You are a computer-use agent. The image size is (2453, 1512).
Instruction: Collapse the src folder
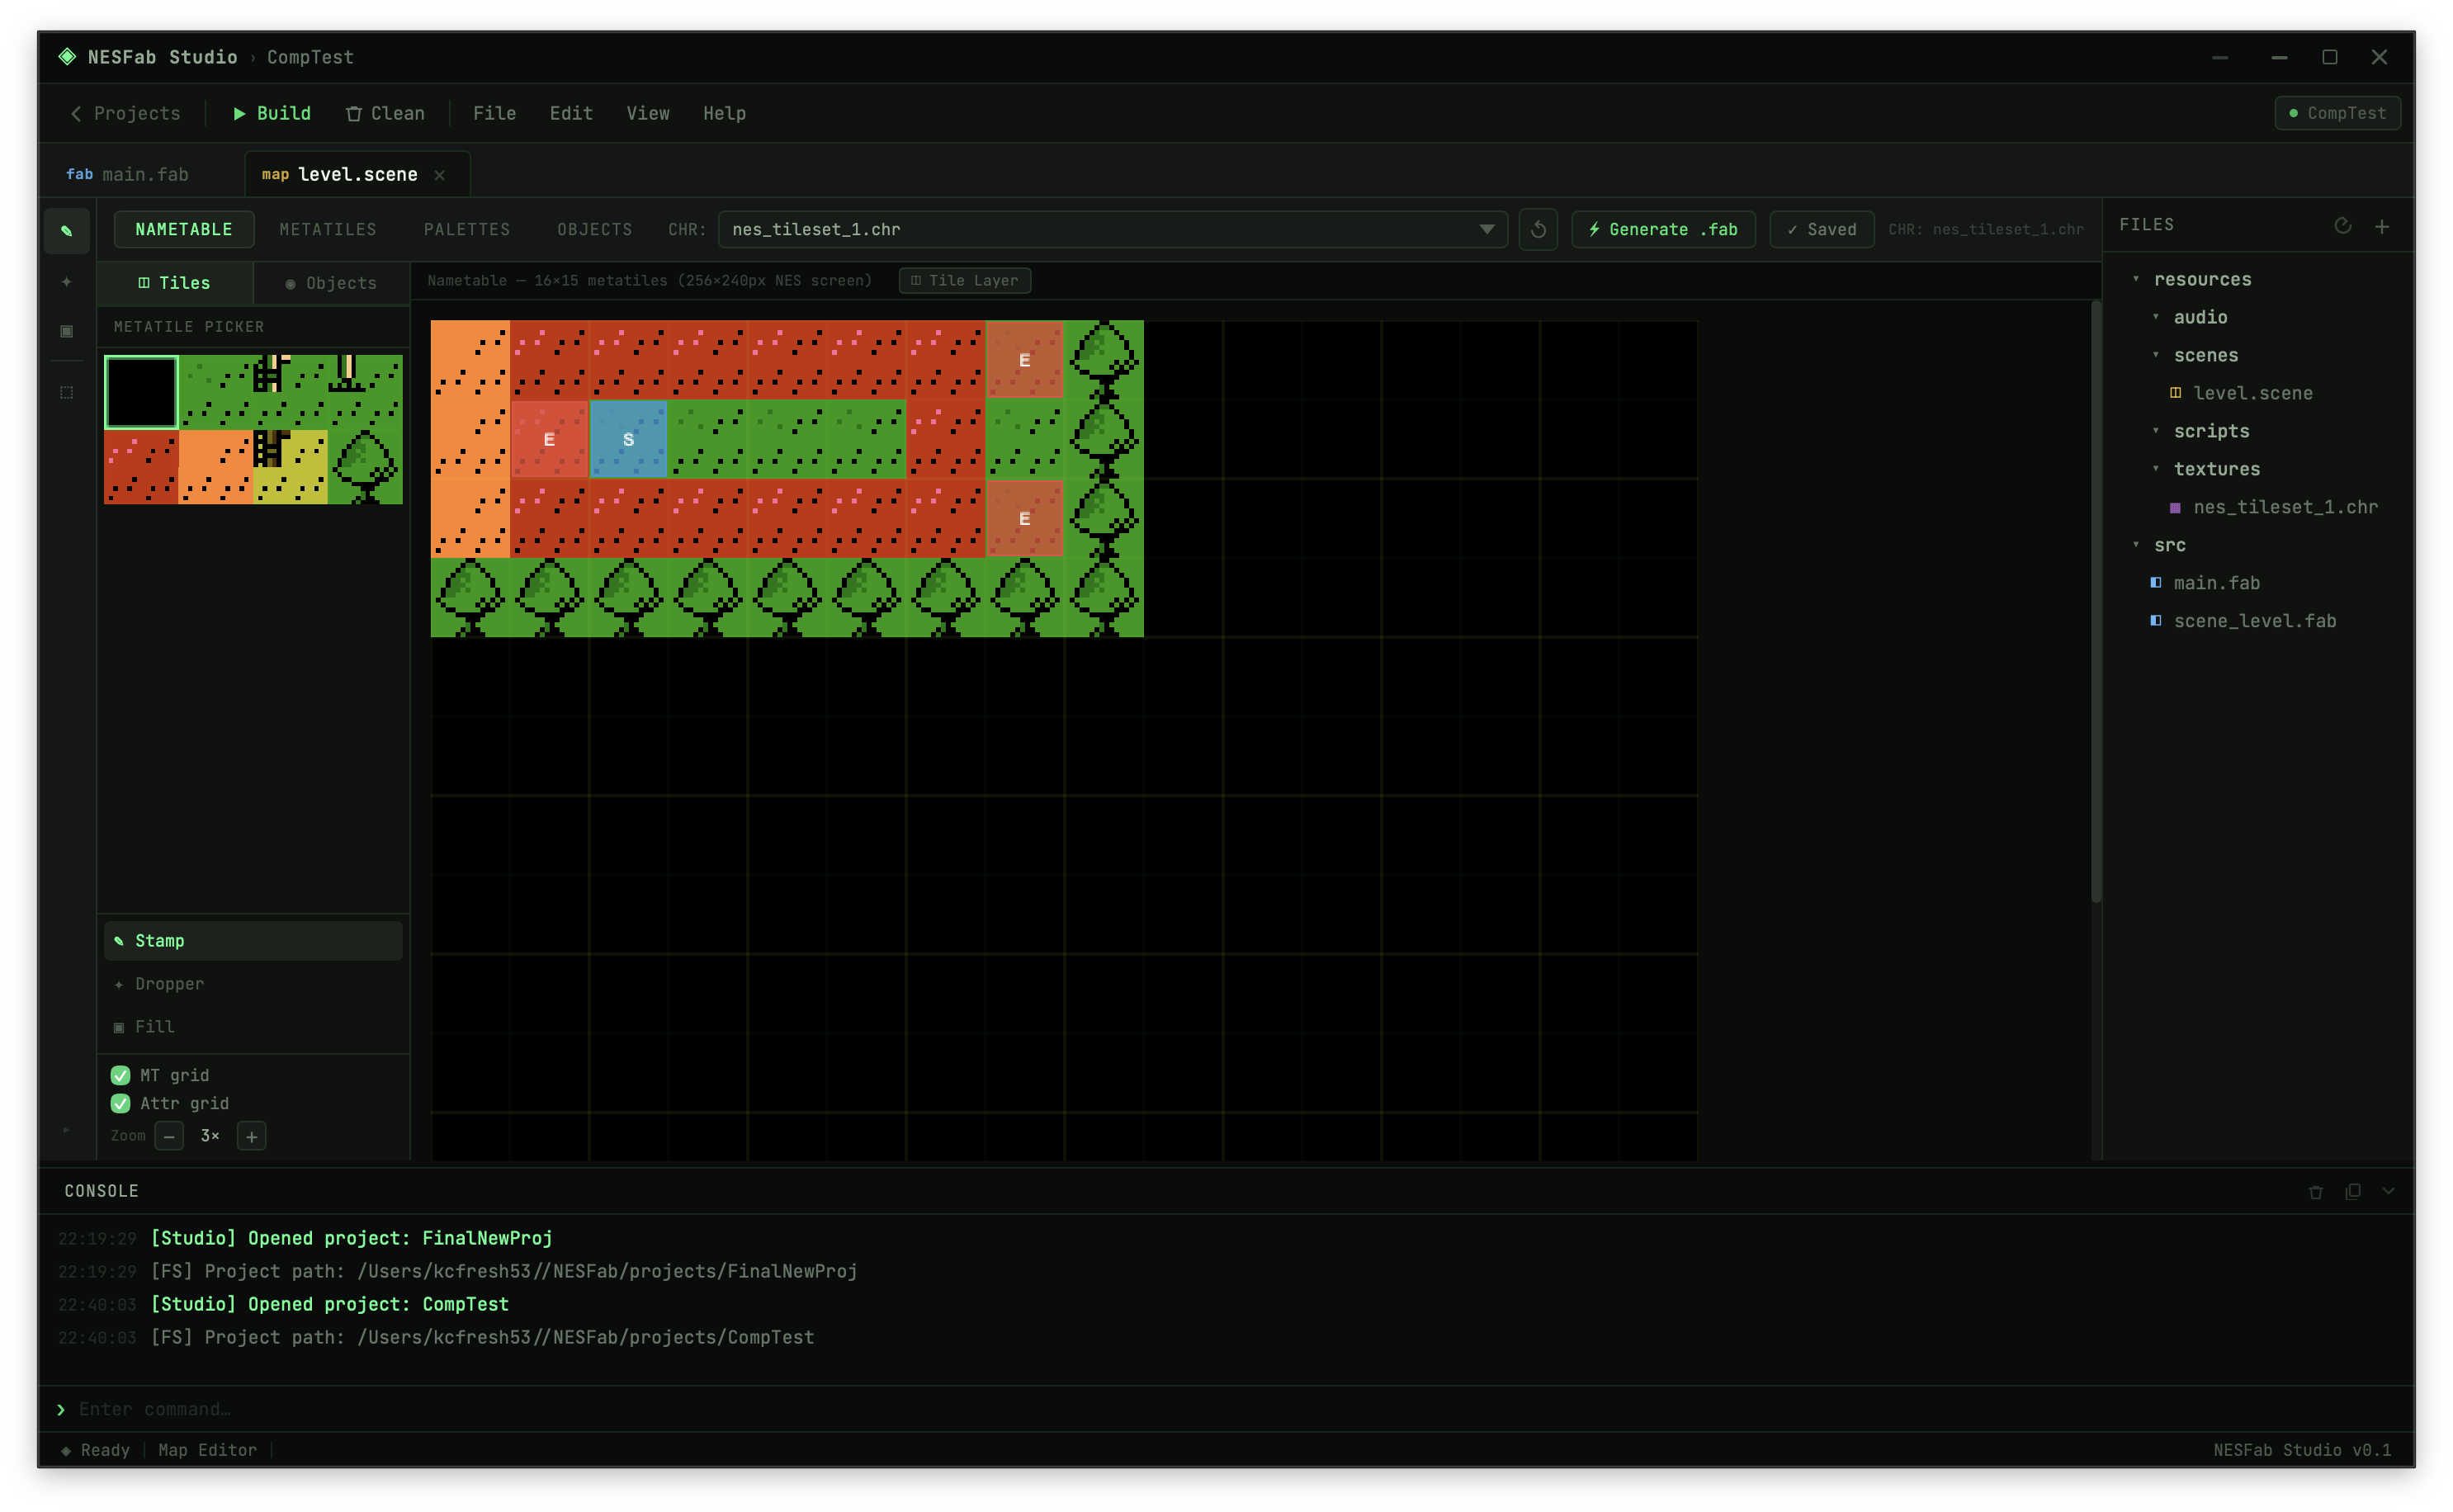[2136, 545]
